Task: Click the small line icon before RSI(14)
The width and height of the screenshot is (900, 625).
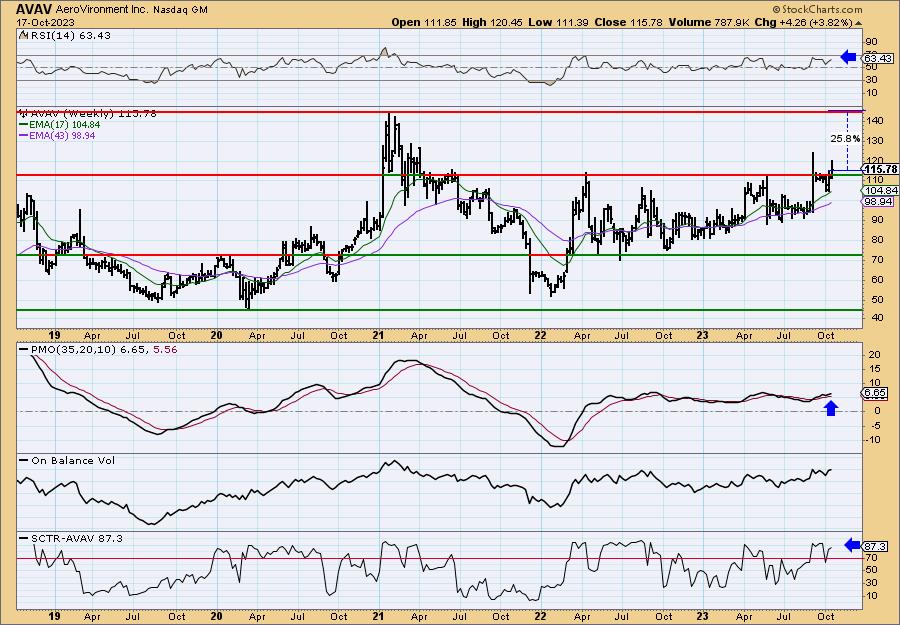Action: point(23,35)
